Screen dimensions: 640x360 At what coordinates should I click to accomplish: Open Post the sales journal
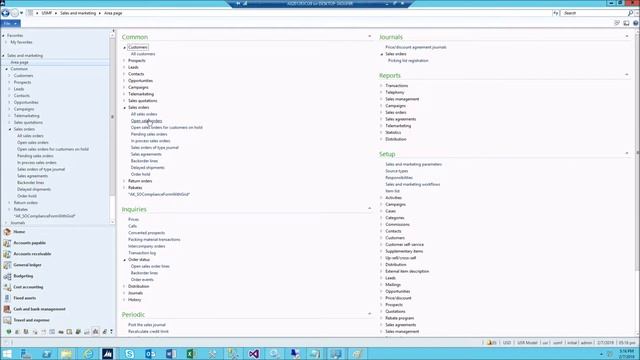147,325
